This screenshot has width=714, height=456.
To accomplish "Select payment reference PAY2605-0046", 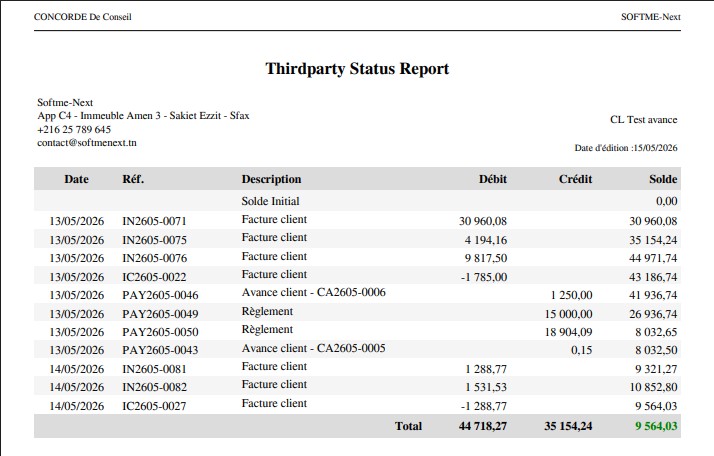I will pos(160,295).
